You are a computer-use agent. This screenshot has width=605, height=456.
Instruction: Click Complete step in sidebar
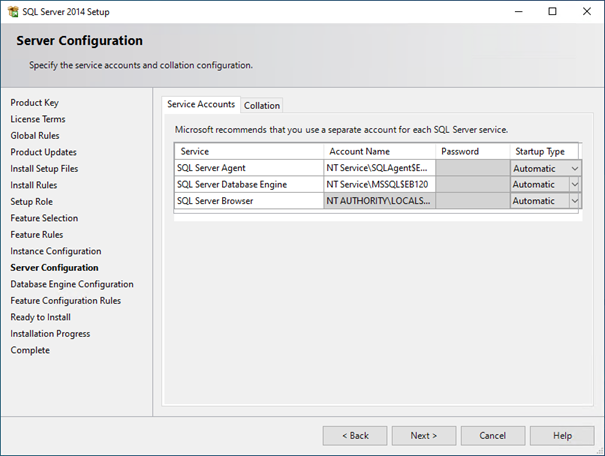pyautogui.click(x=30, y=350)
